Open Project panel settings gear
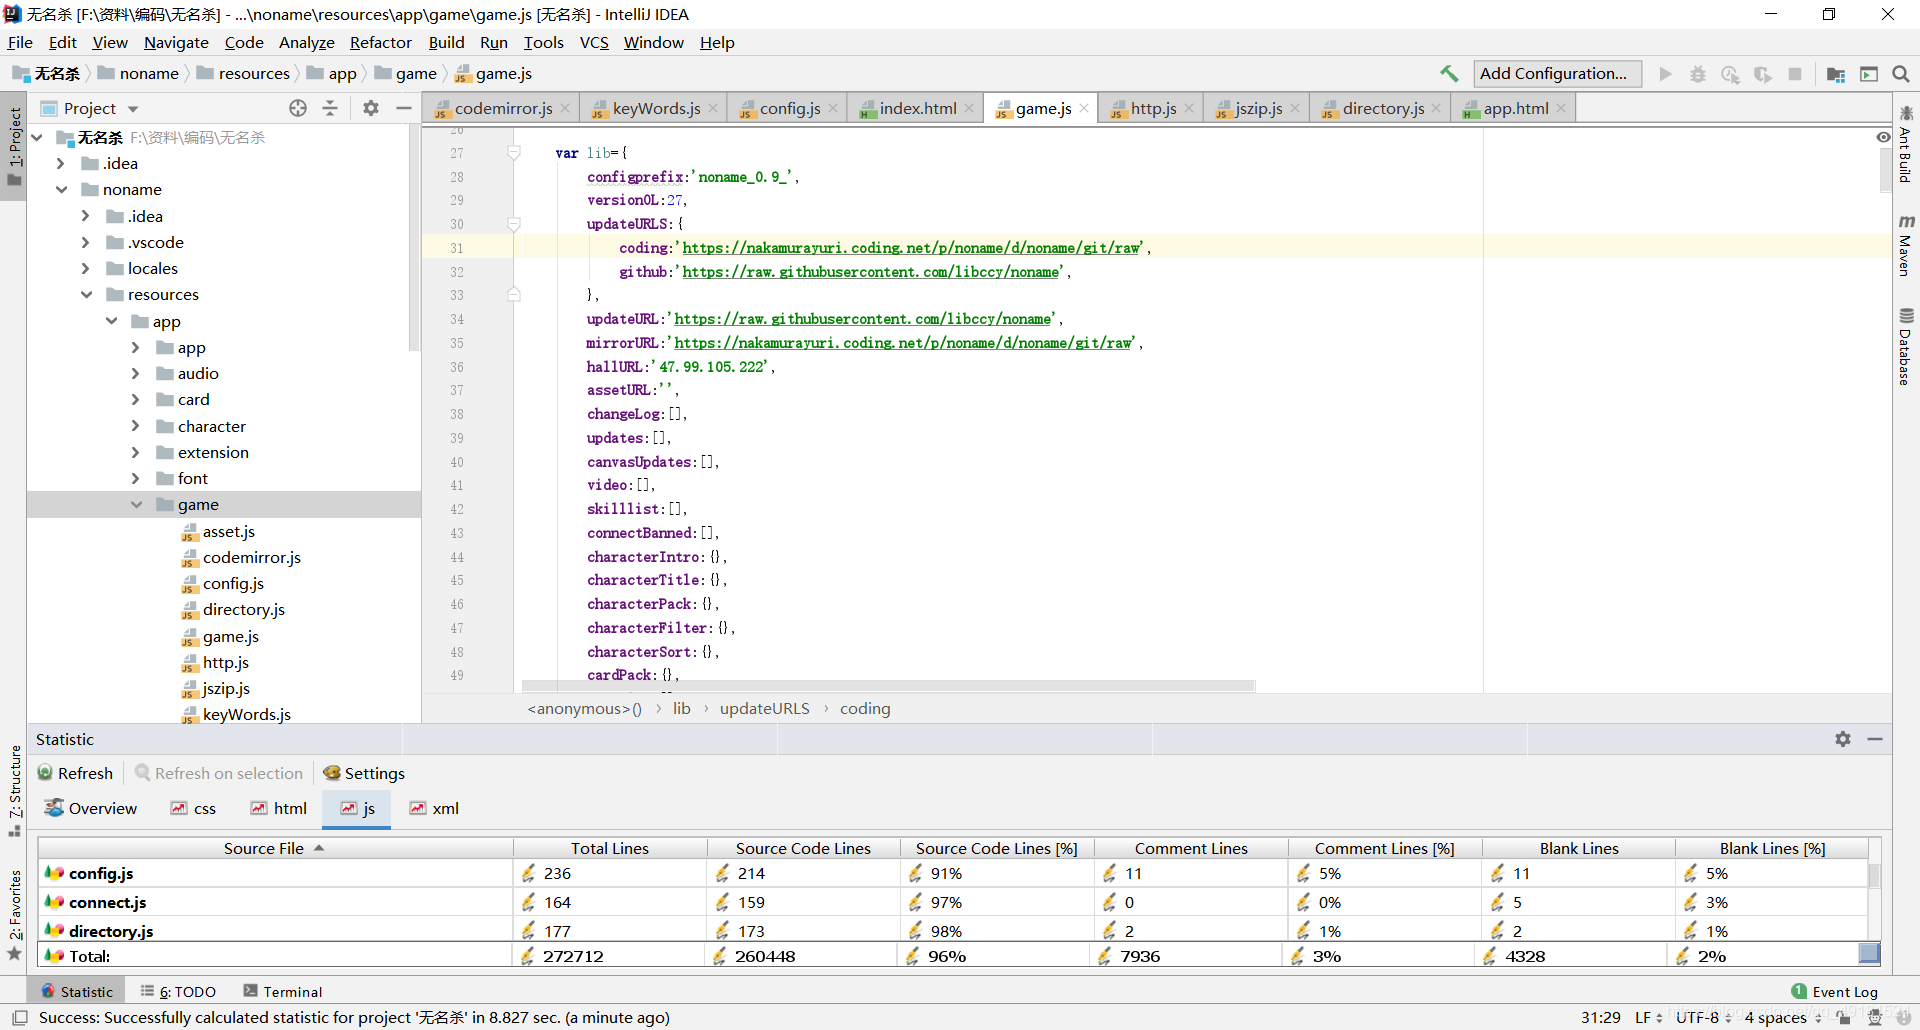The width and height of the screenshot is (1920, 1030). click(x=371, y=108)
